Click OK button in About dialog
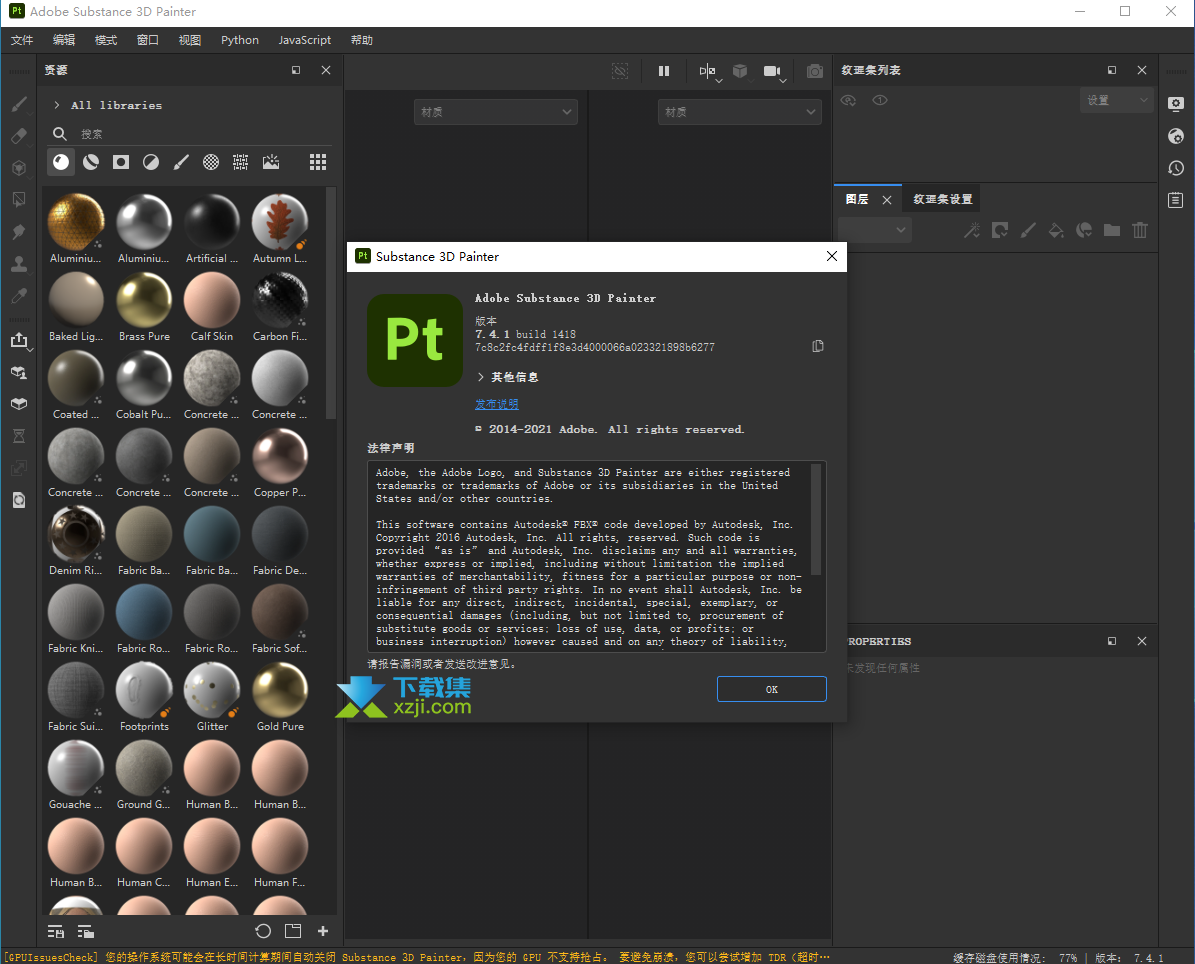The height and width of the screenshot is (964, 1195). (771, 689)
